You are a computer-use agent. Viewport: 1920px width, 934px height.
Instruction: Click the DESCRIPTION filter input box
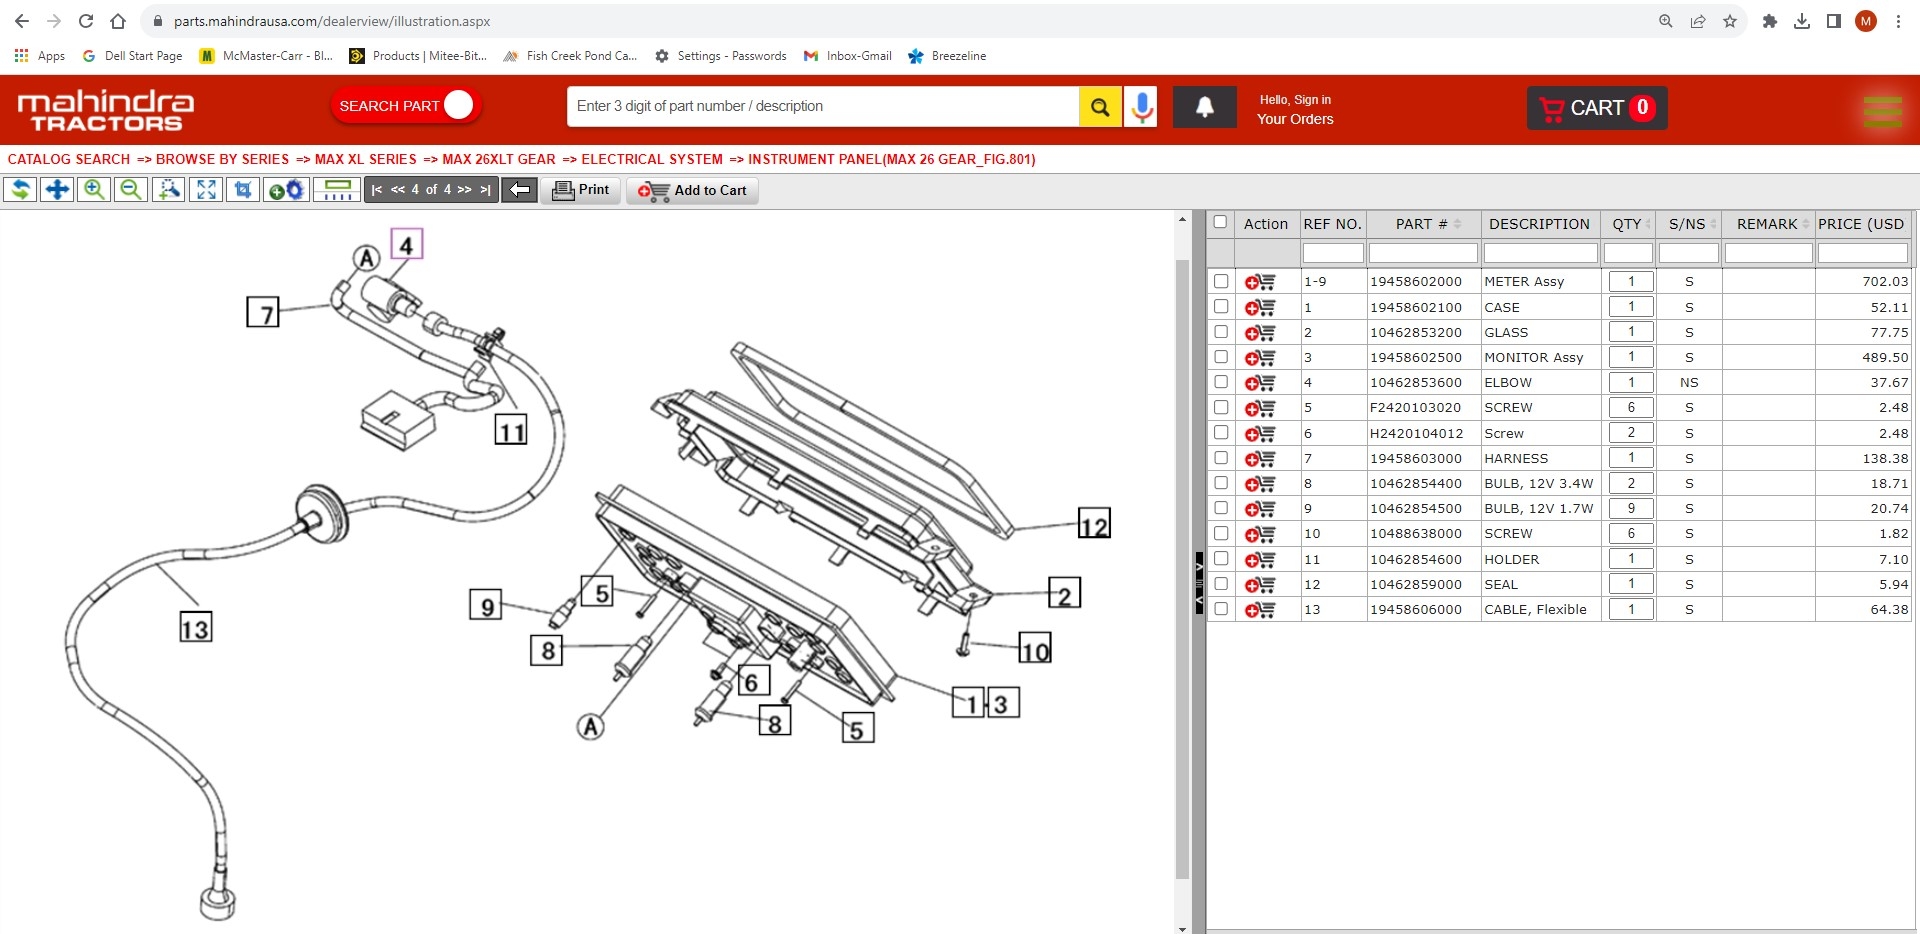1540,253
